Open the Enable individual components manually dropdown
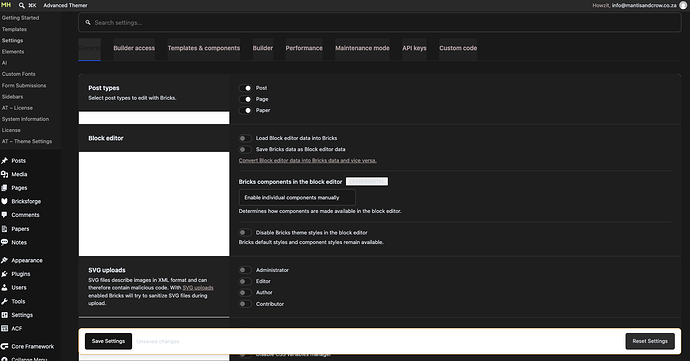Viewport: 690px width, 361px height. tap(297, 198)
